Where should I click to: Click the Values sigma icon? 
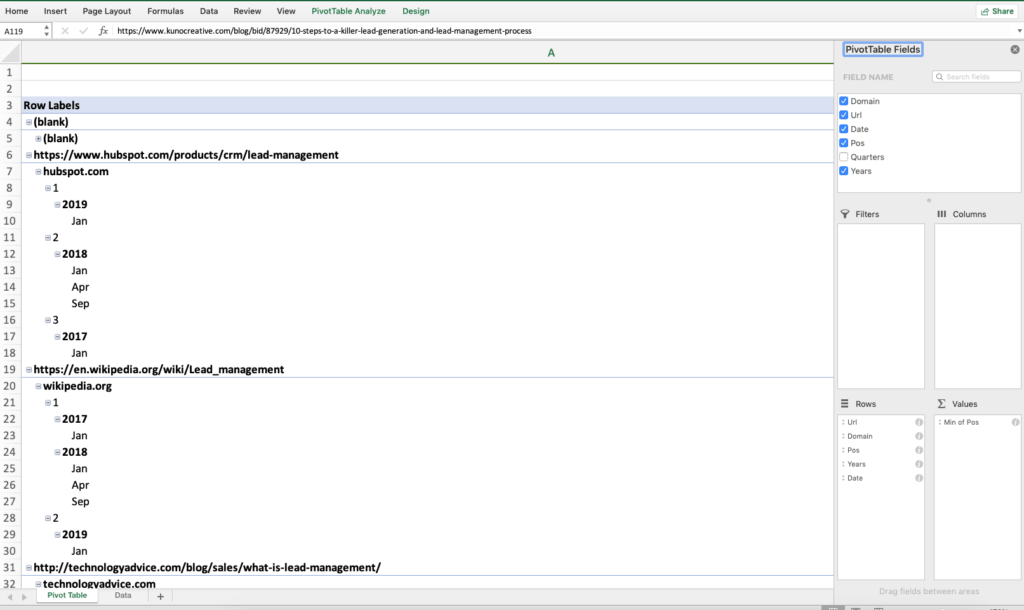(x=941, y=404)
